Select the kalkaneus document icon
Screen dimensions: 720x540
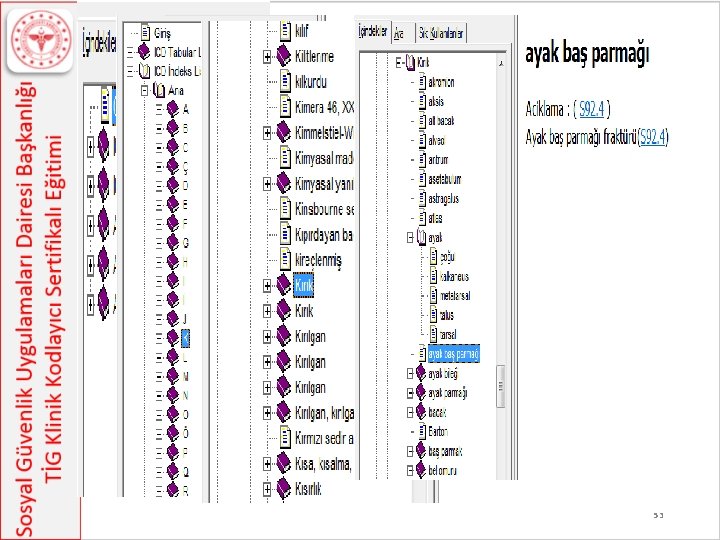pyautogui.click(x=433, y=276)
